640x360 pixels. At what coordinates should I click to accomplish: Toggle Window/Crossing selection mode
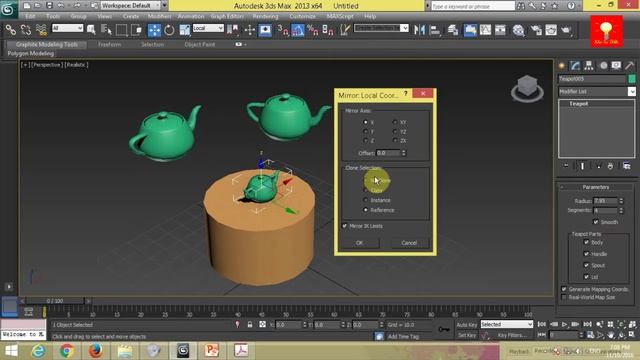(x=137, y=30)
